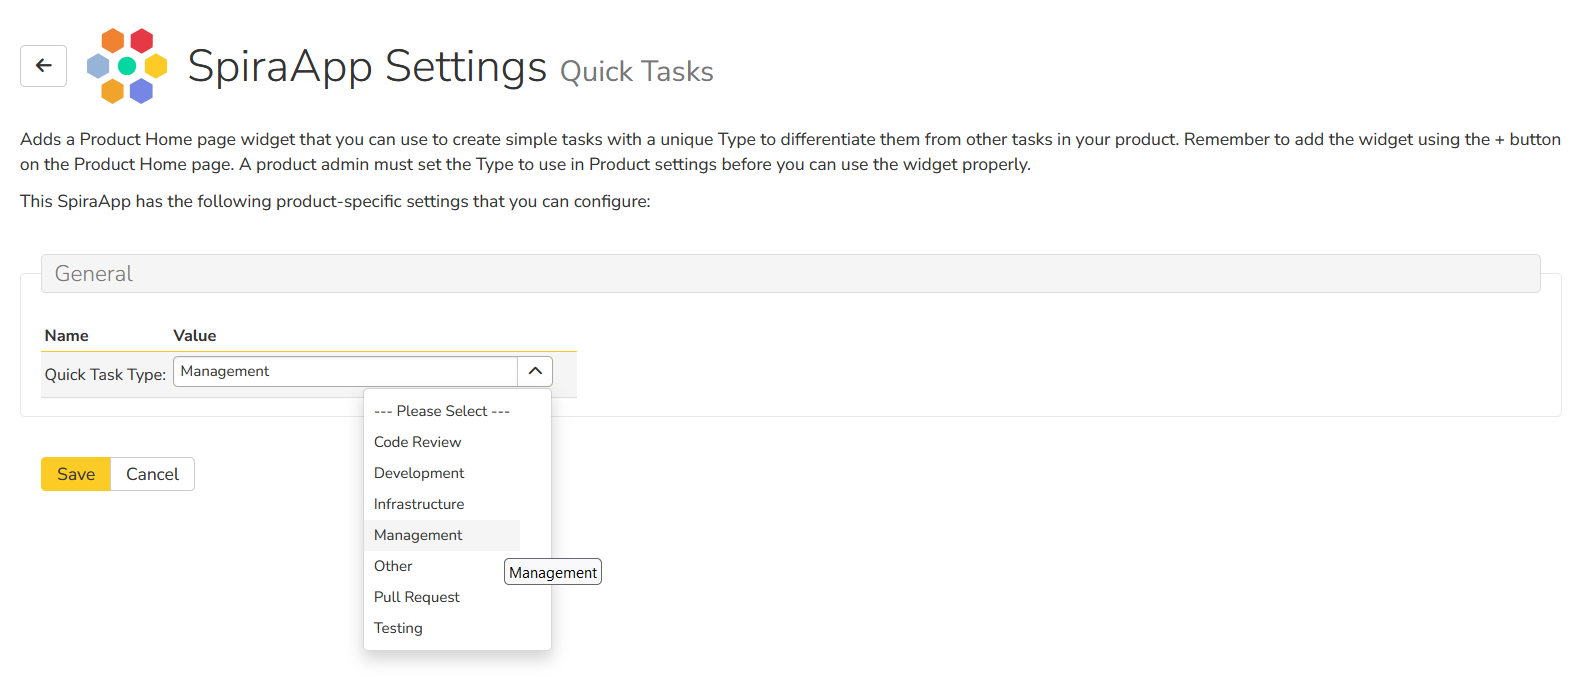This screenshot has height=677, width=1572.
Task: Click the SpiraApp hexagon logo
Action: coord(127,66)
